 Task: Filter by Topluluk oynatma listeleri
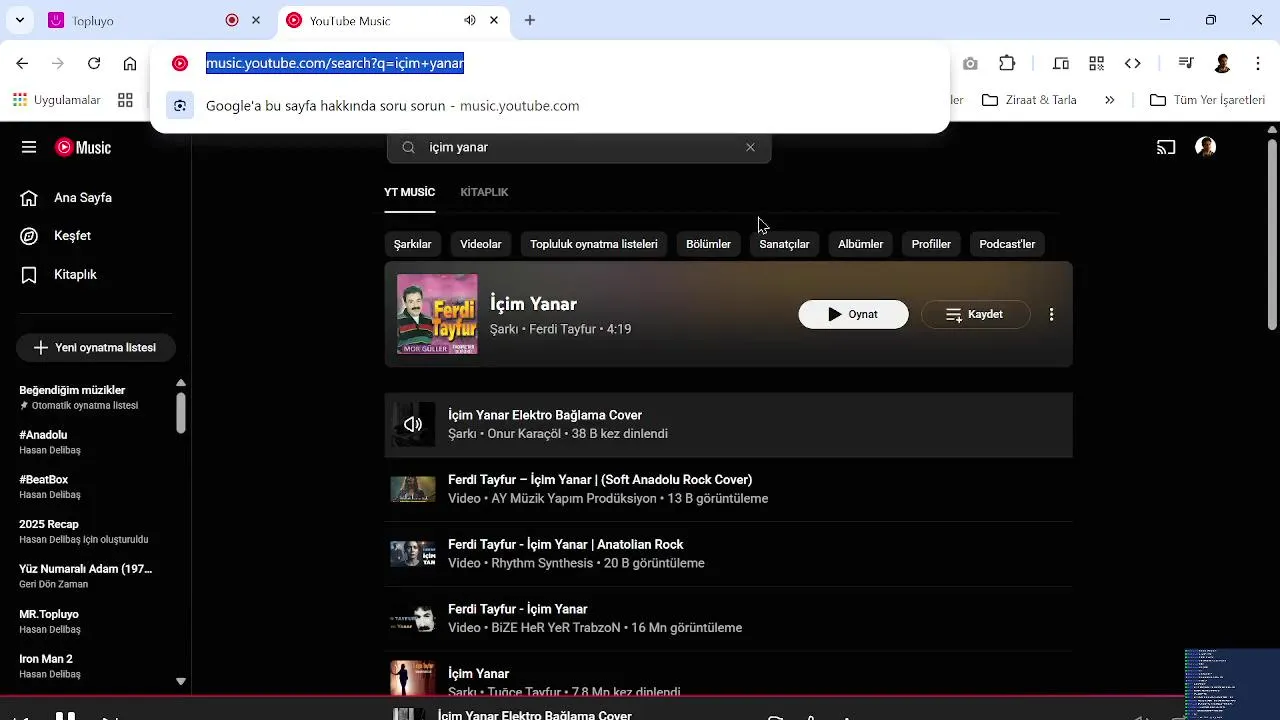pos(594,244)
